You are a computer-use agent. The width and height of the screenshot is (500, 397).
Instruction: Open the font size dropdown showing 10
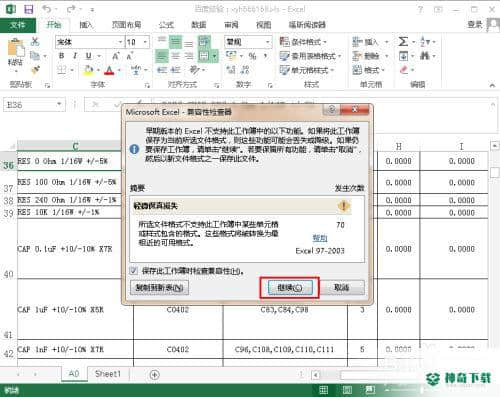point(145,42)
